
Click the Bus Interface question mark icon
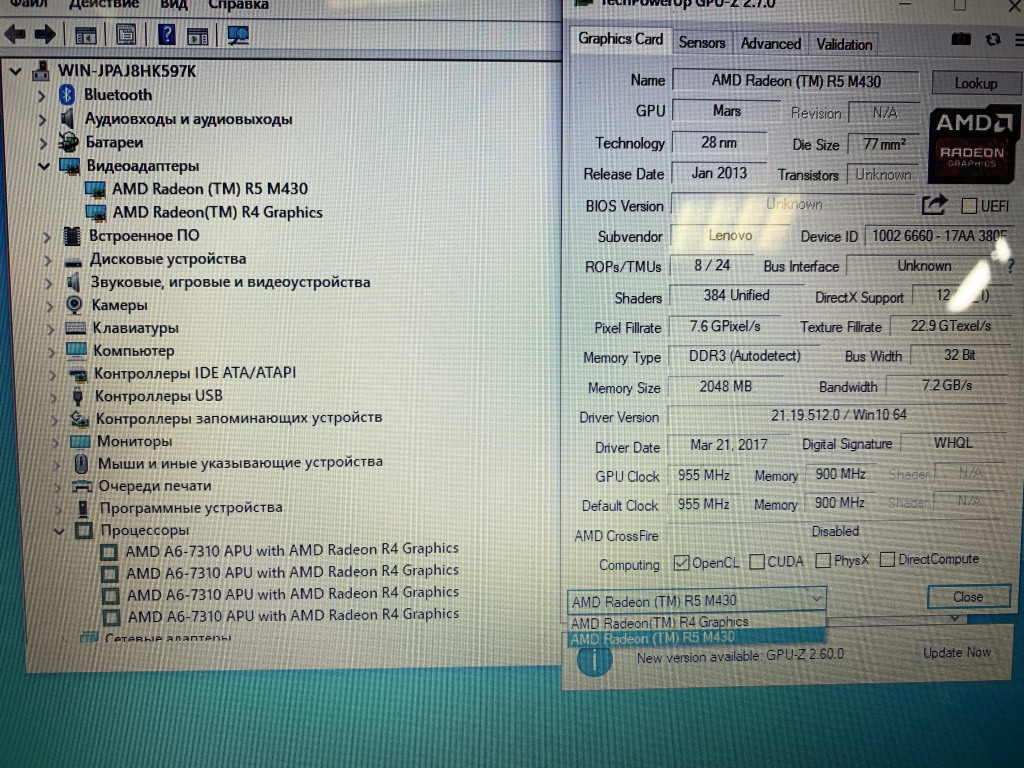(1010, 265)
